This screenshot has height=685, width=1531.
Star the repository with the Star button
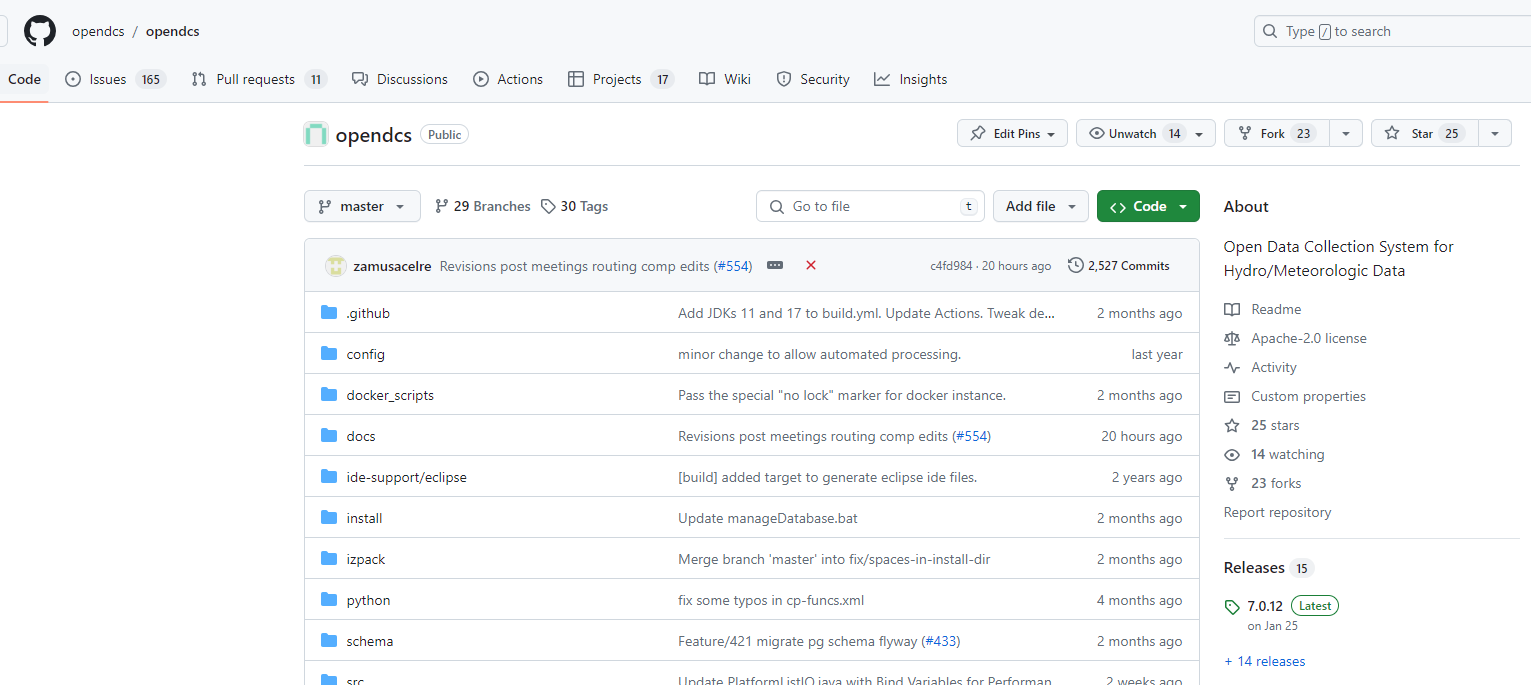click(x=1425, y=134)
